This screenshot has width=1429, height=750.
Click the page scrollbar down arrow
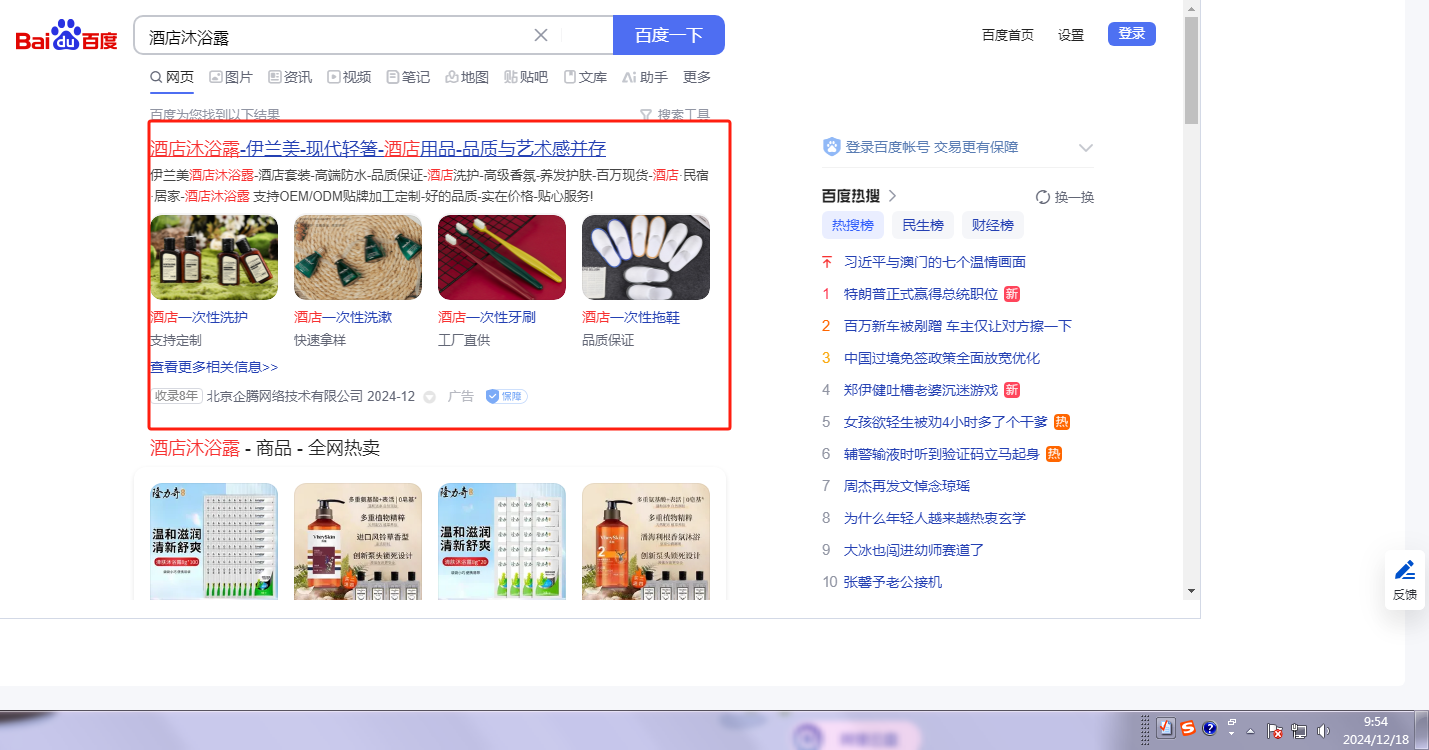coord(1191,591)
